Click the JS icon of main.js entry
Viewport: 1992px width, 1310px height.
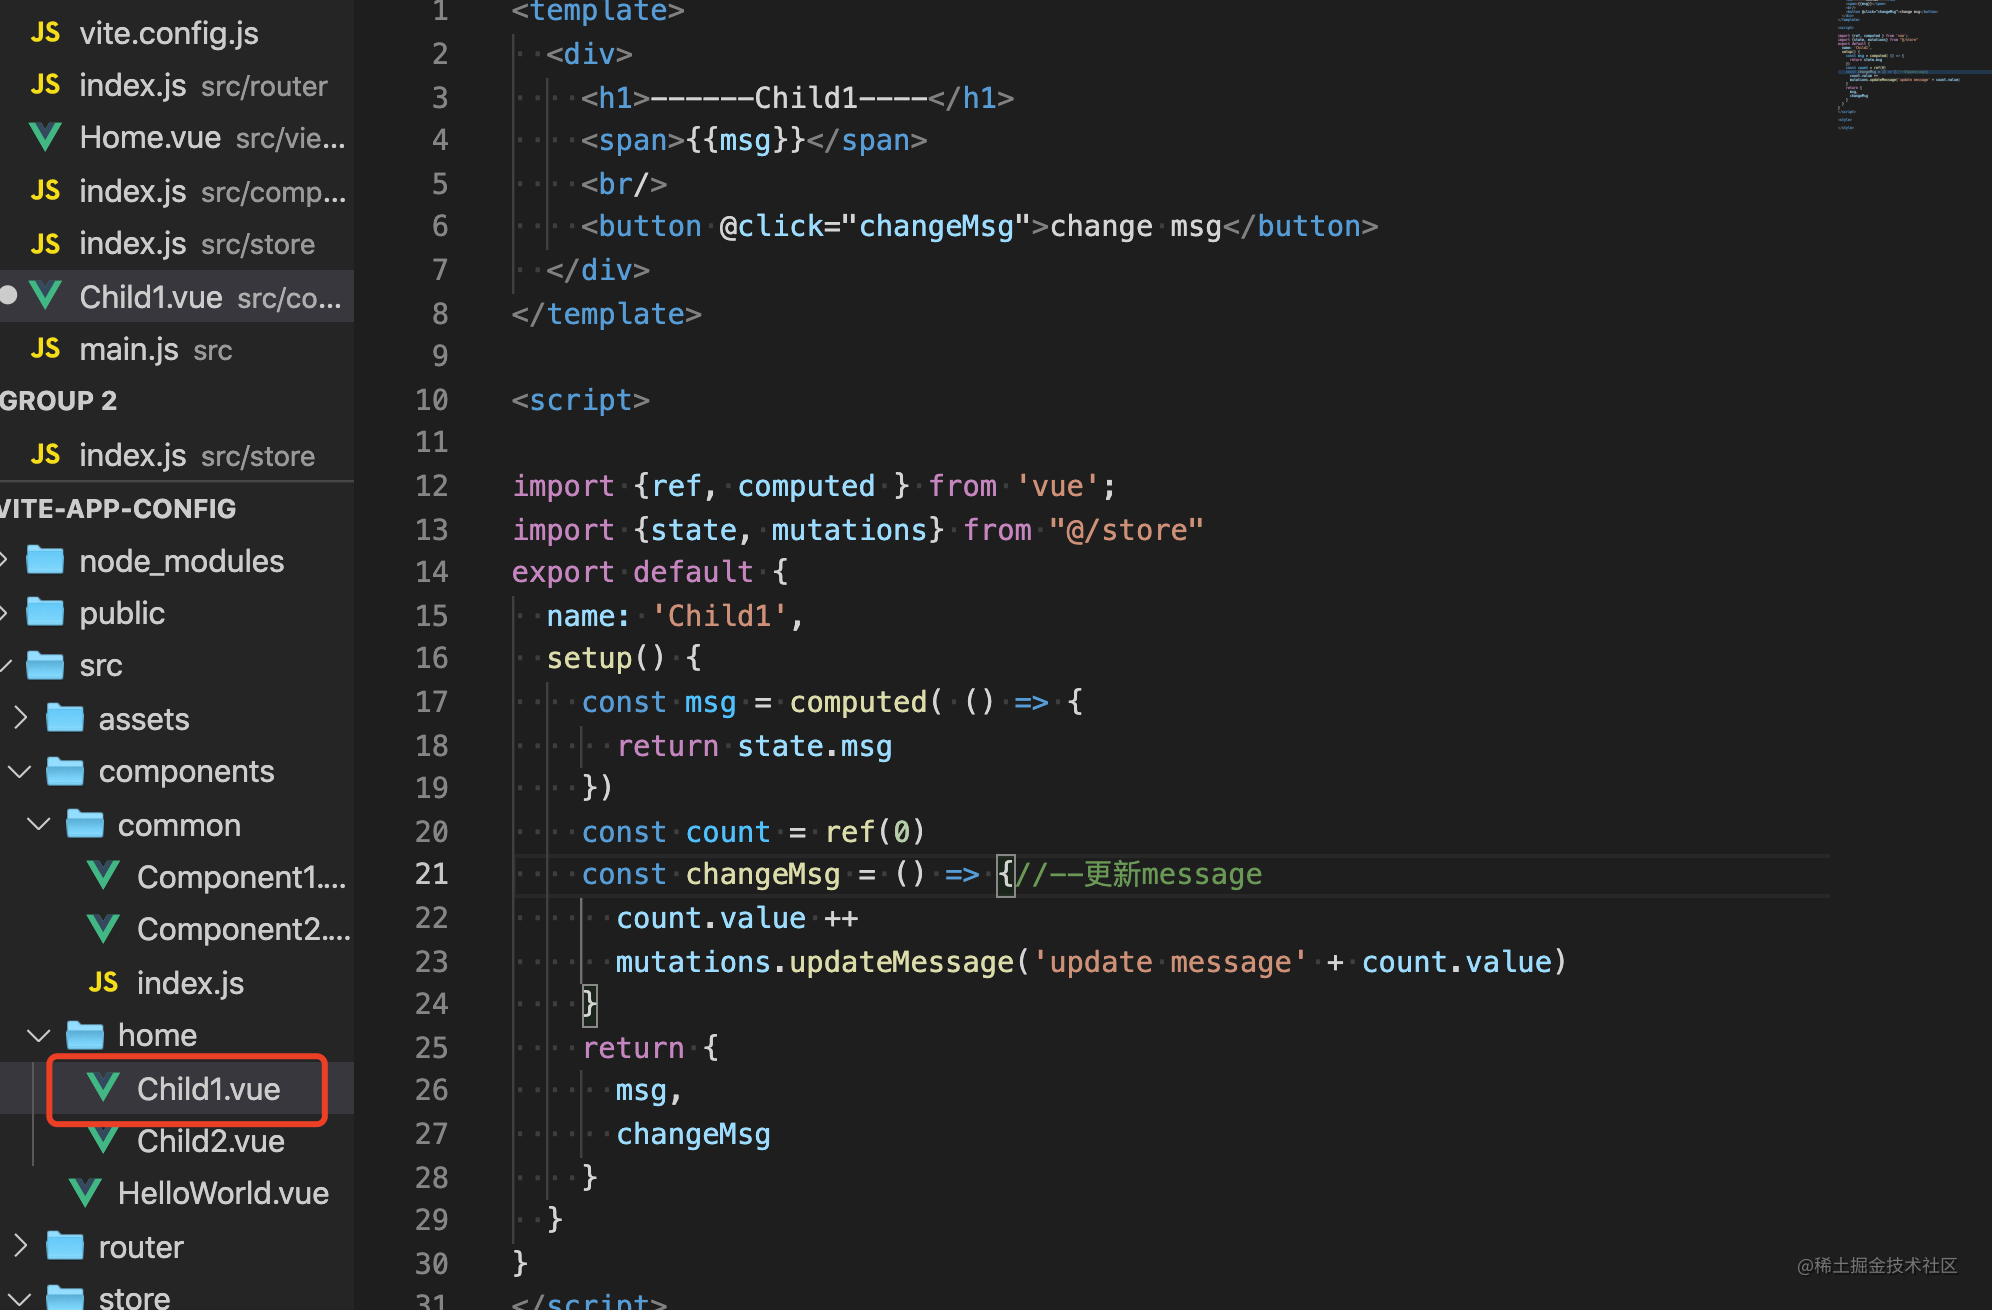click(45, 349)
